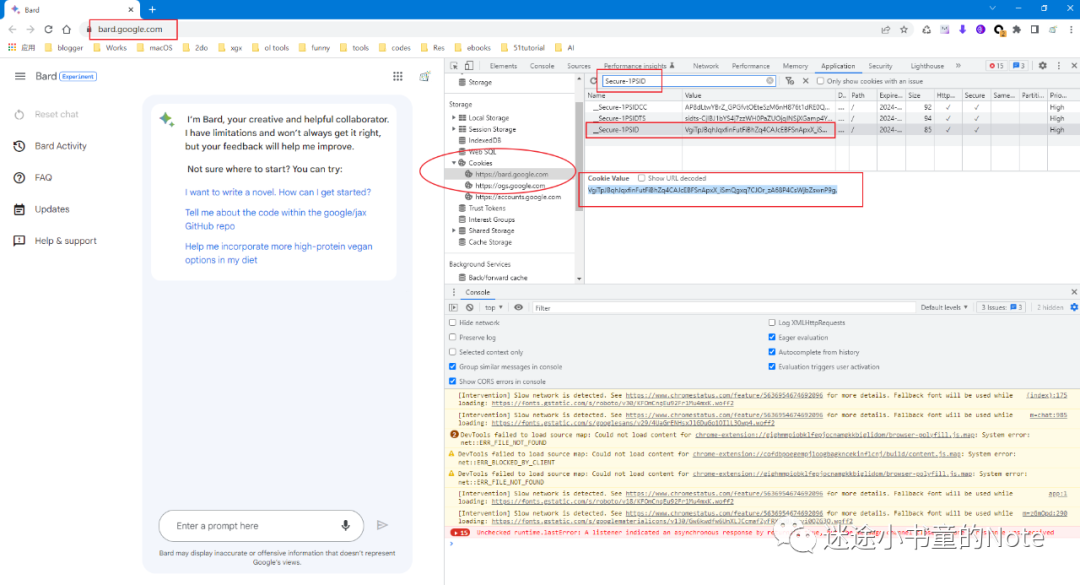Click the microphone icon in prompt box
This screenshot has width=1080, height=585.
[346, 525]
